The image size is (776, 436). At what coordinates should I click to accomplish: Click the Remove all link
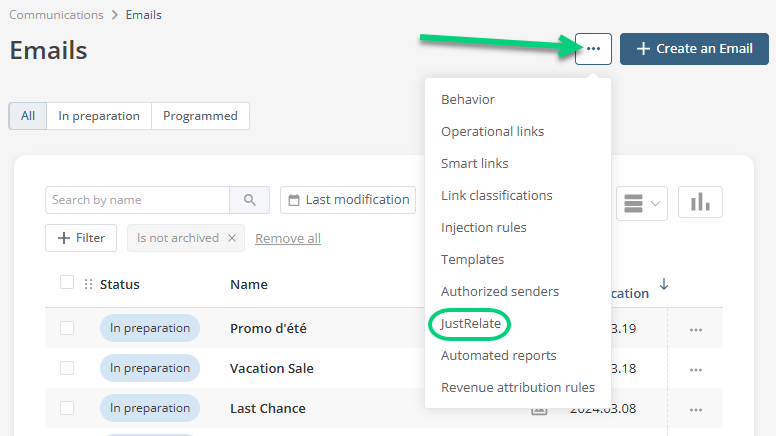click(x=288, y=239)
